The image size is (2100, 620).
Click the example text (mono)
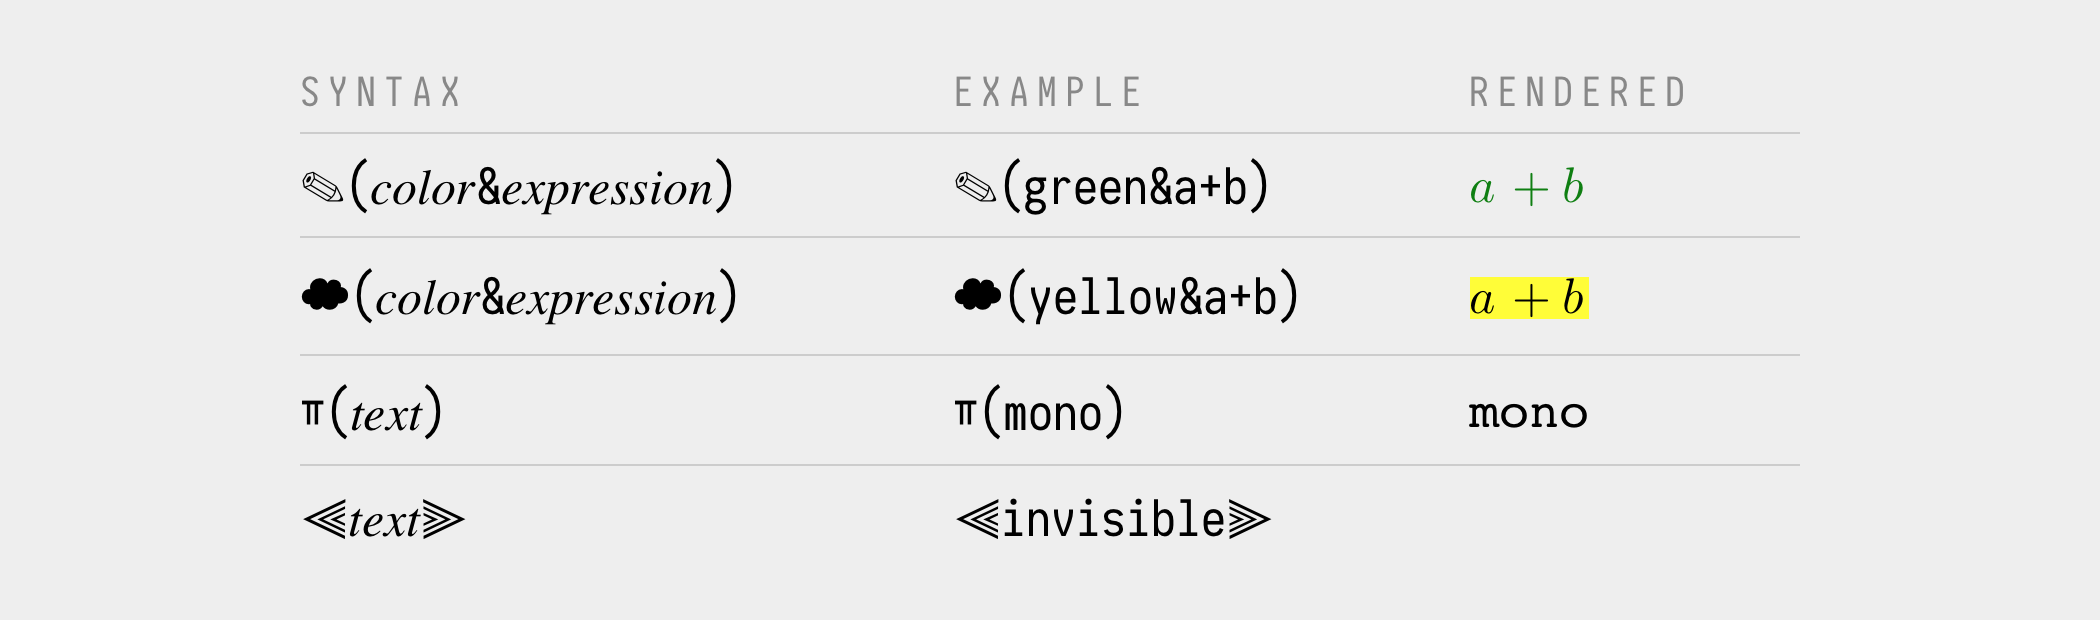[x=1053, y=412]
